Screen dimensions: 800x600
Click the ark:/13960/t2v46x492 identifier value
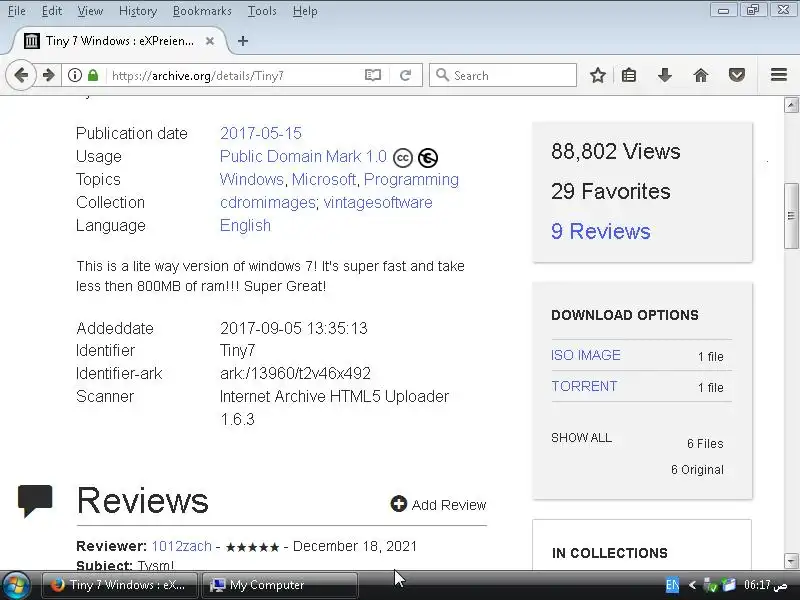point(295,373)
